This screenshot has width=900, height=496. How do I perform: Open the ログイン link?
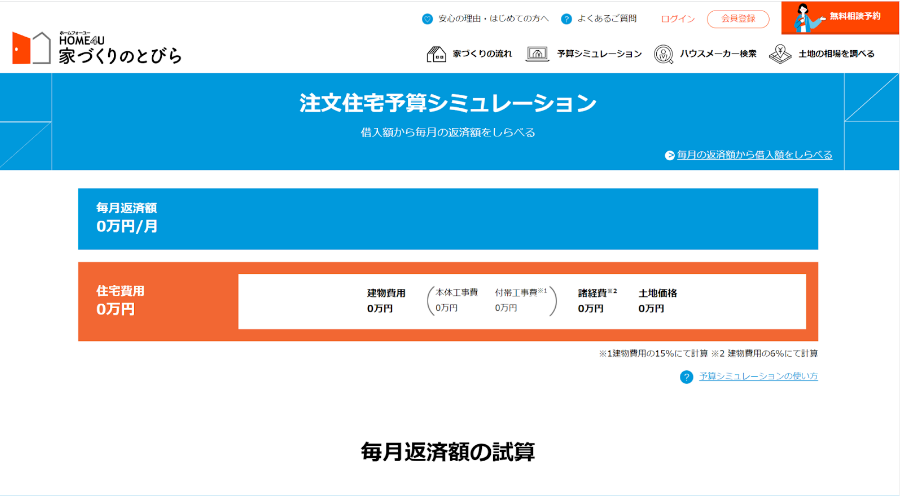(678, 19)
